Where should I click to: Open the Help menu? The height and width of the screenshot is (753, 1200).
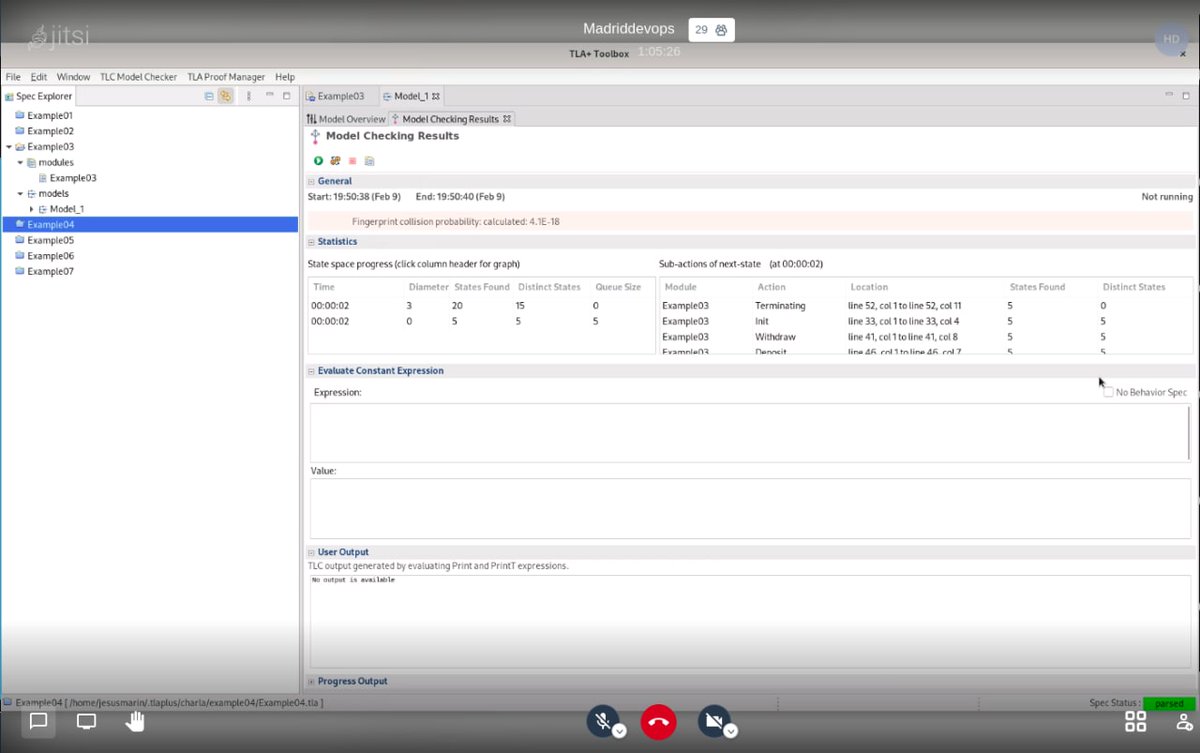coord(285,77)
